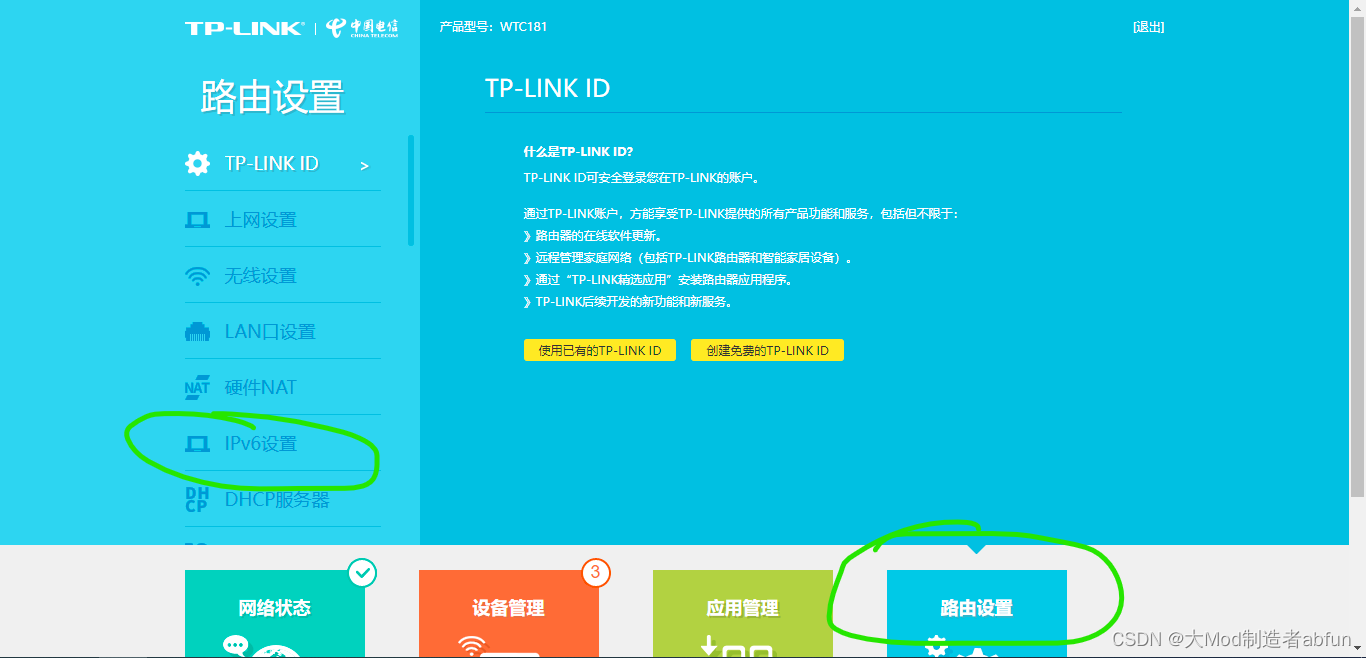Click the 远程管理家庭网络 line

click(x=688, y=258)
